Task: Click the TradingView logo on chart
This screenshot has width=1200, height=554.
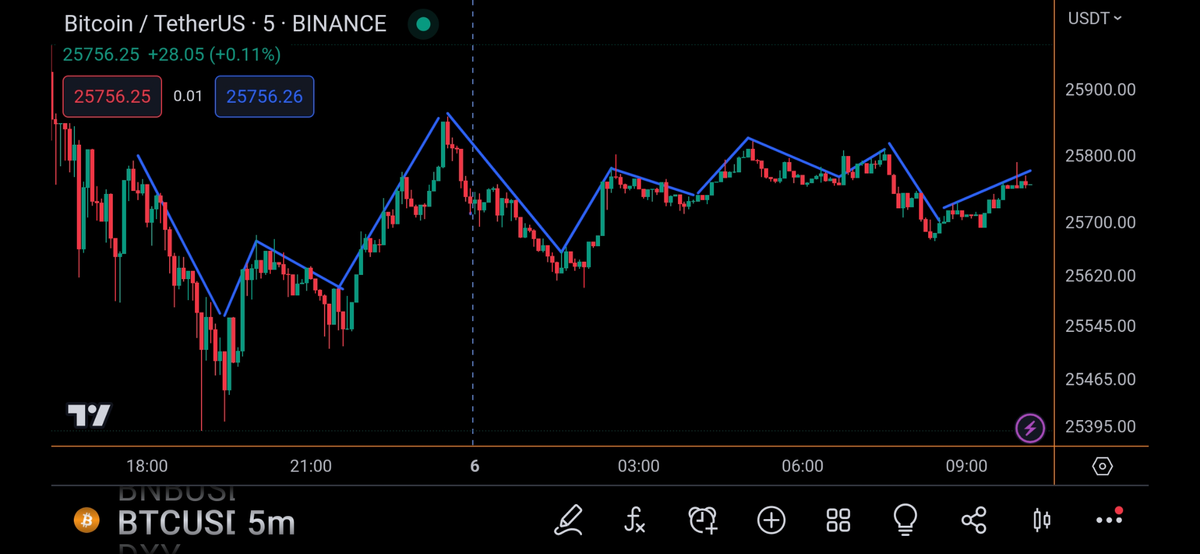Action: pyautogui.click(x=89, y=415)
